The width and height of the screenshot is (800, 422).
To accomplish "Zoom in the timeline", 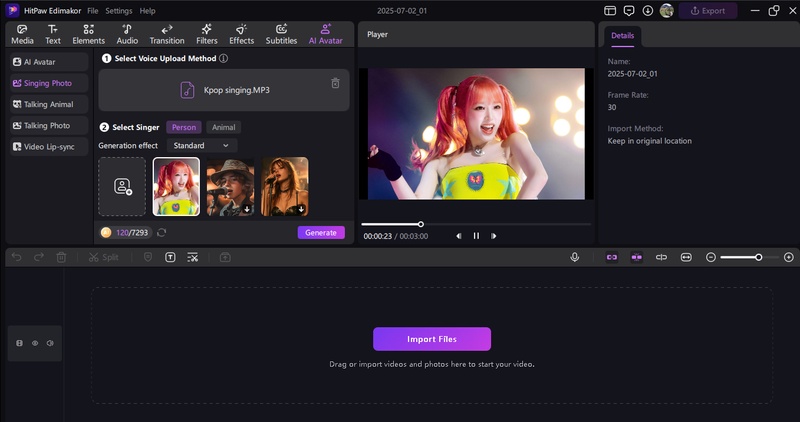I will click(x=789, y=257).
